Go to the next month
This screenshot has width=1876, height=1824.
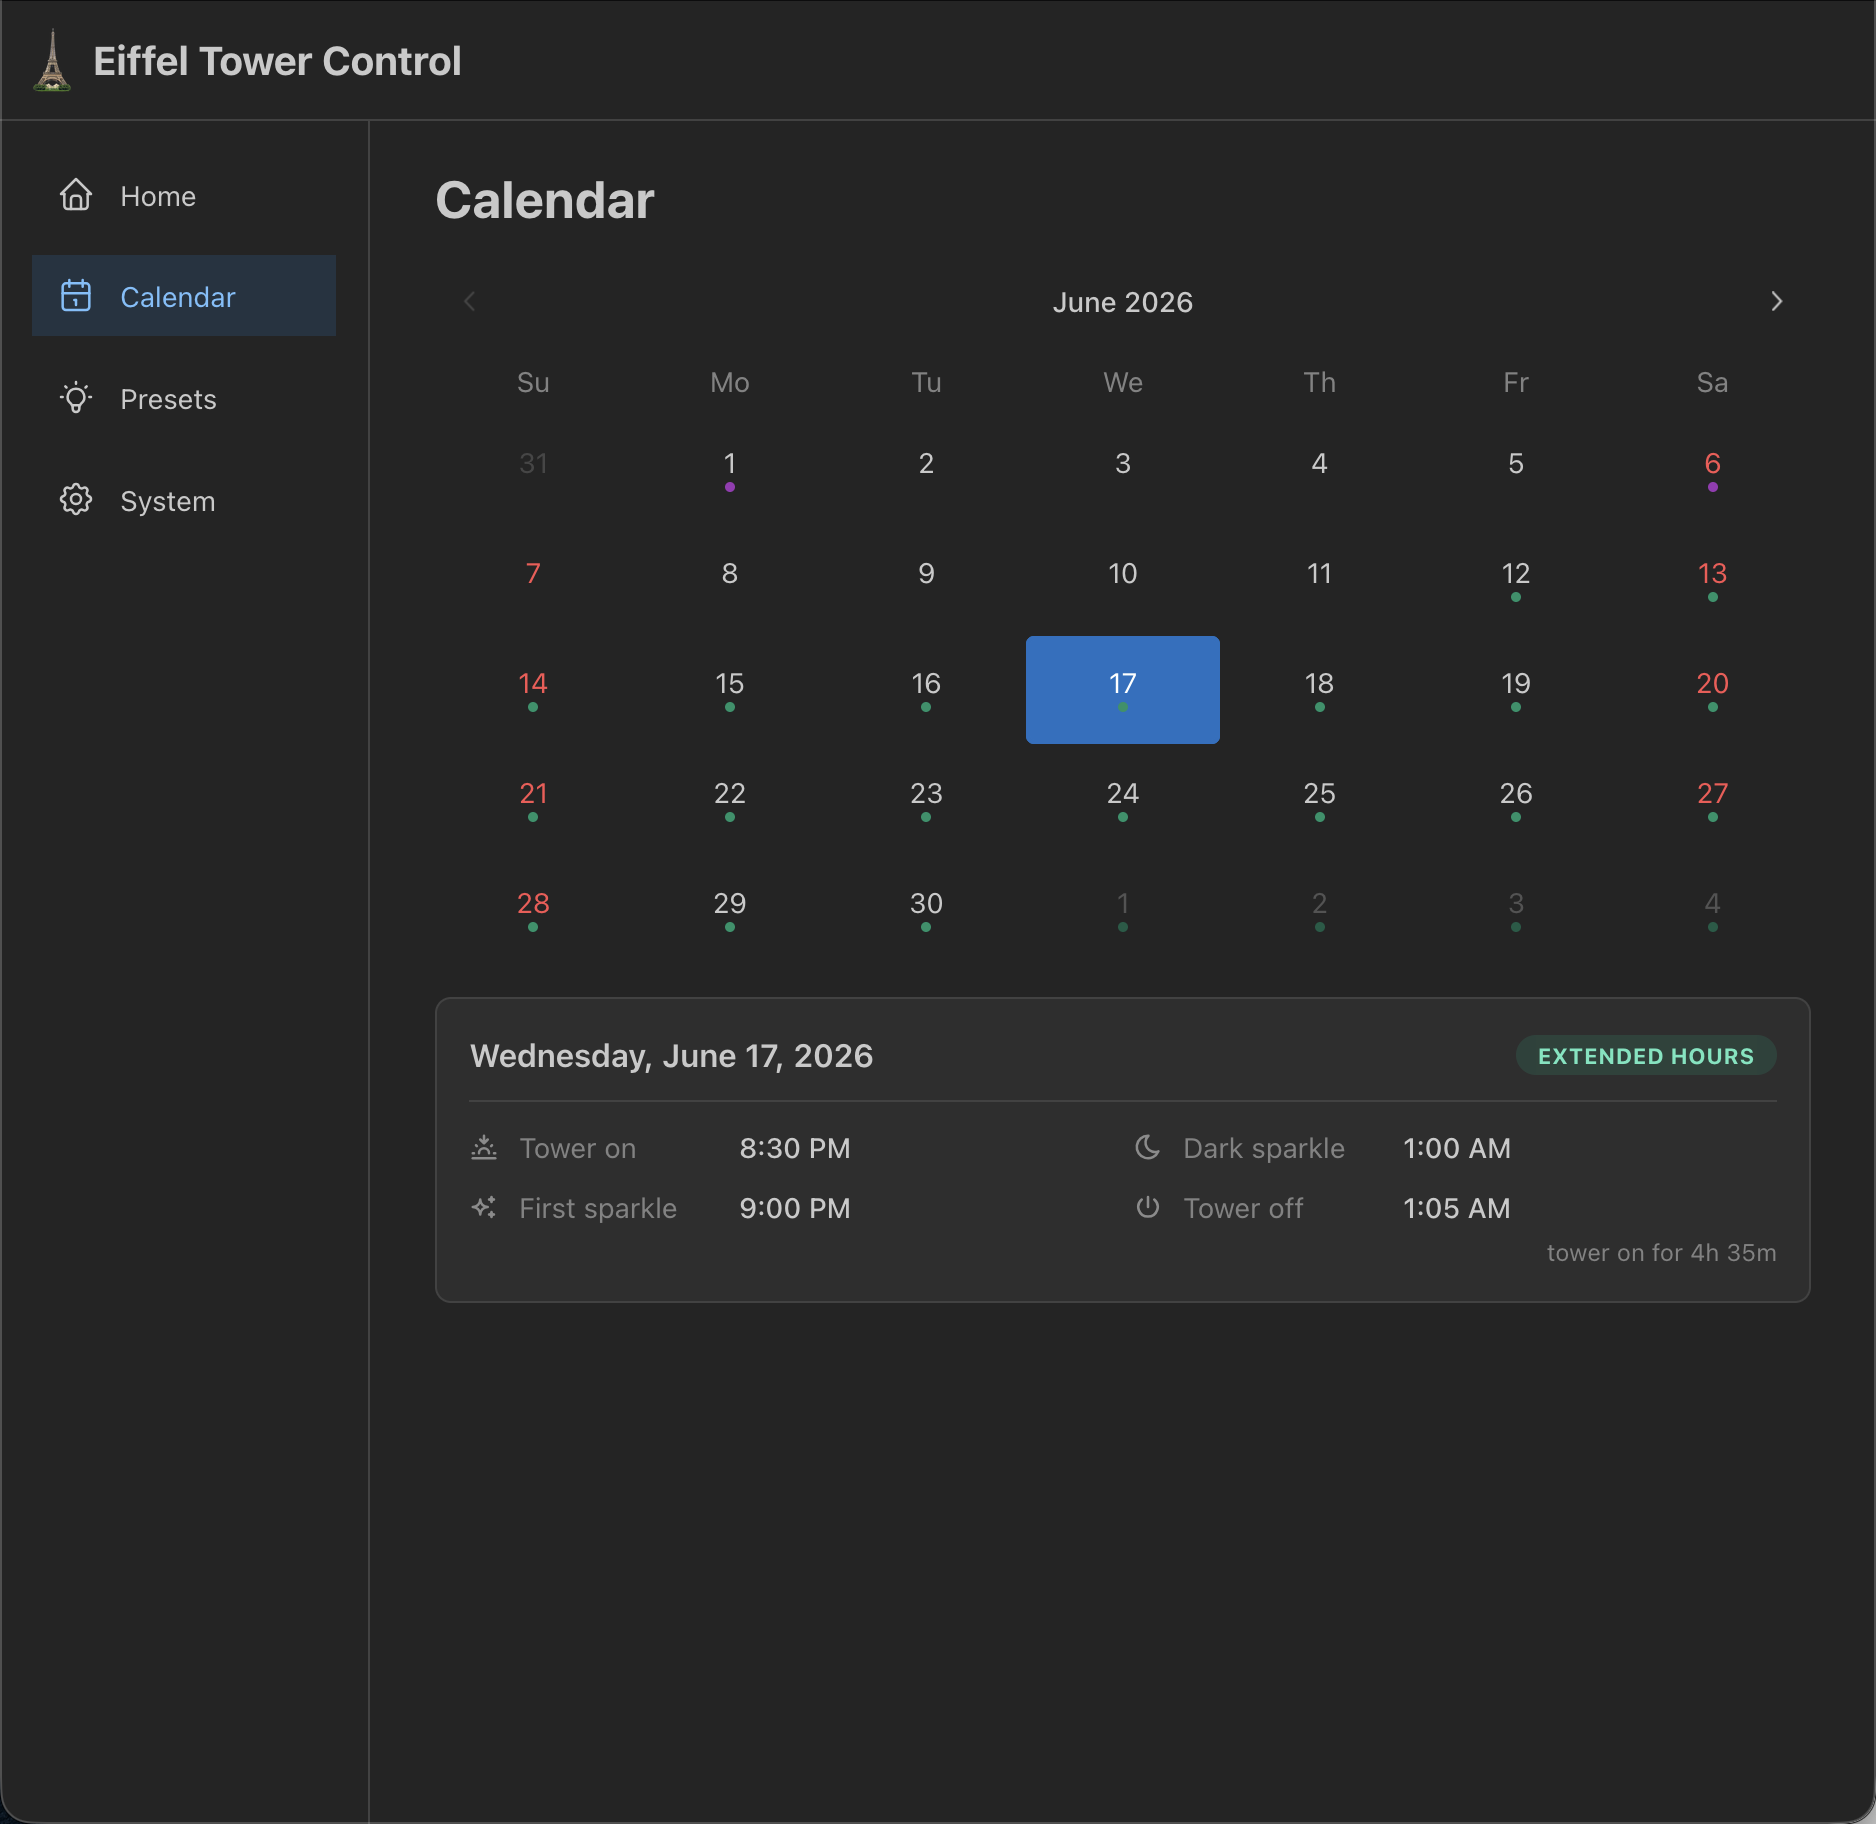(1776, 301)
